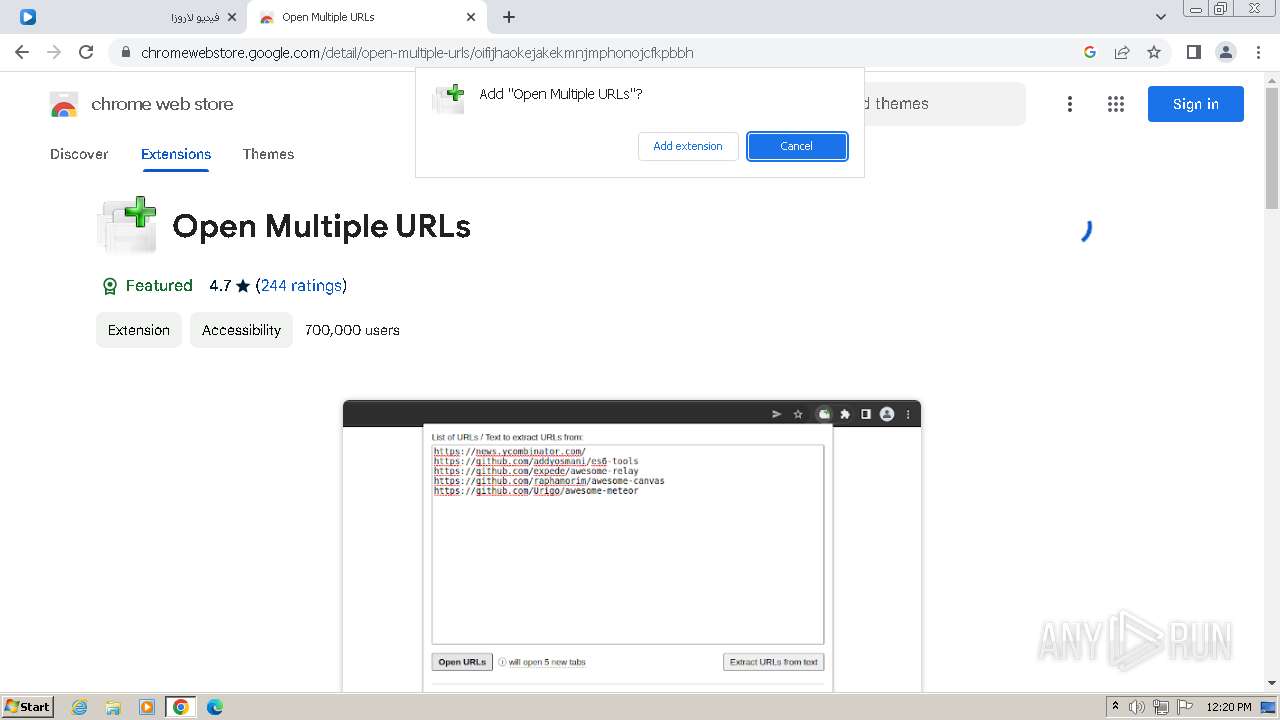Open the Discover tab
The height and width of the screenshot is (720, 1280).
coord(79,154)
